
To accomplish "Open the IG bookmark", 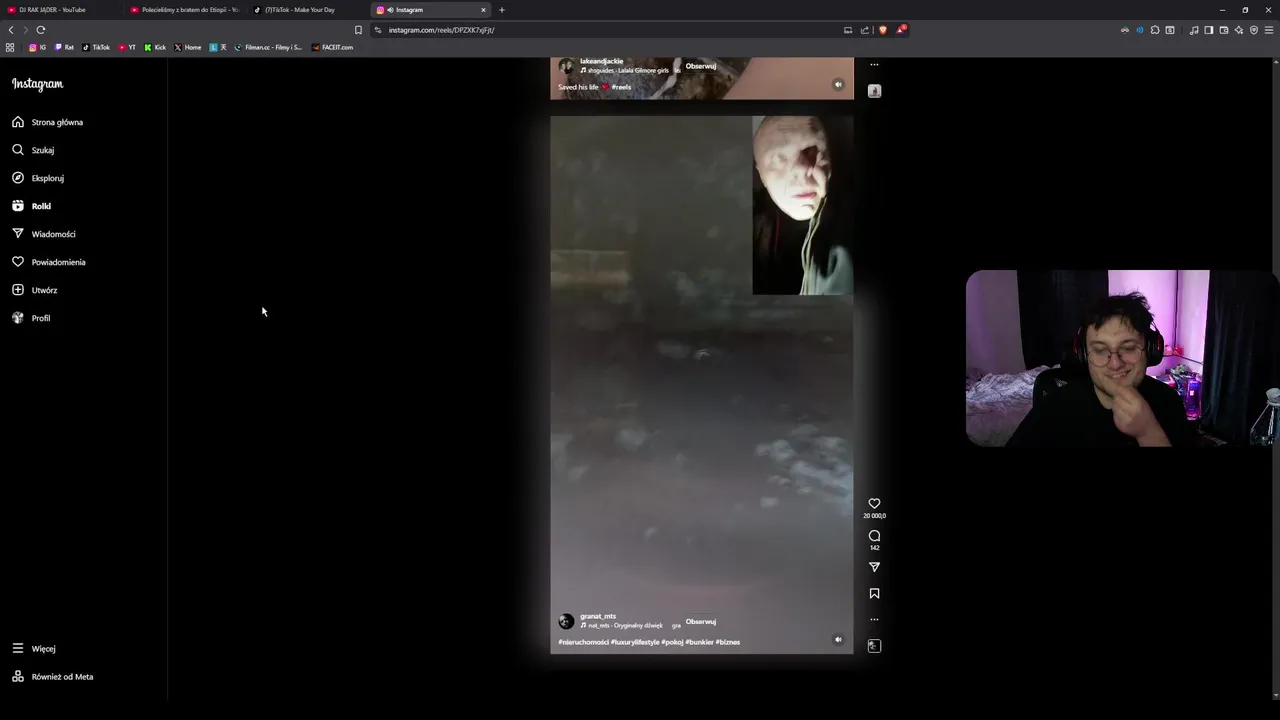I will [x=38, y=47].
